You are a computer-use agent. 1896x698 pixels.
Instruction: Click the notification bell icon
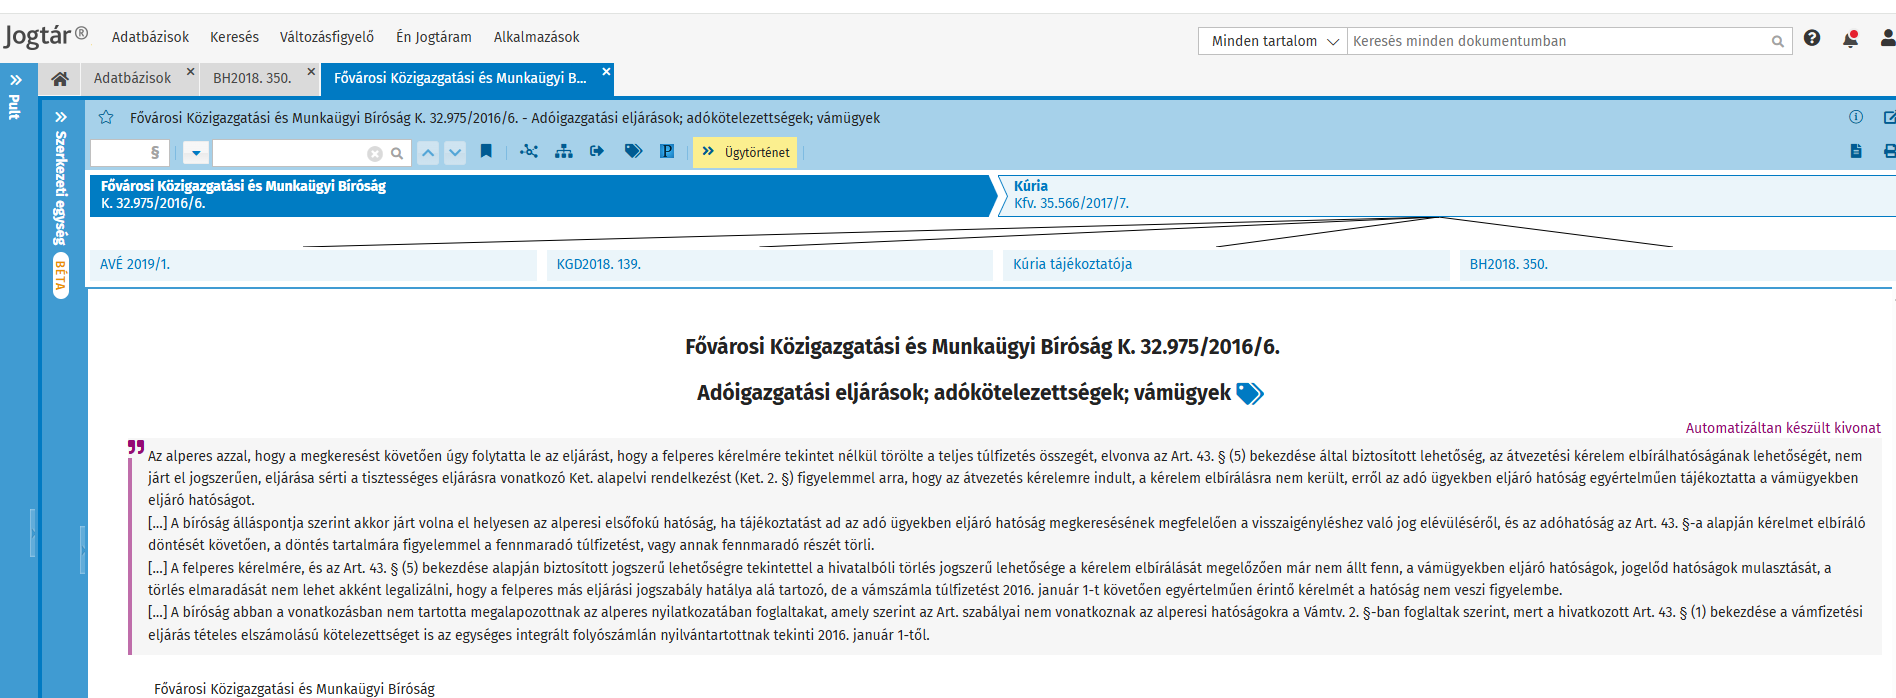(x=1850, y=39)
